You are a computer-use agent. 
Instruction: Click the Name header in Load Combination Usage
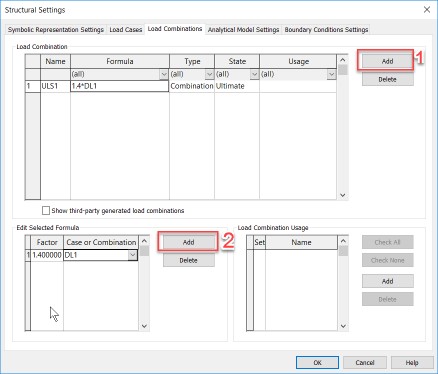click(301, 242)
